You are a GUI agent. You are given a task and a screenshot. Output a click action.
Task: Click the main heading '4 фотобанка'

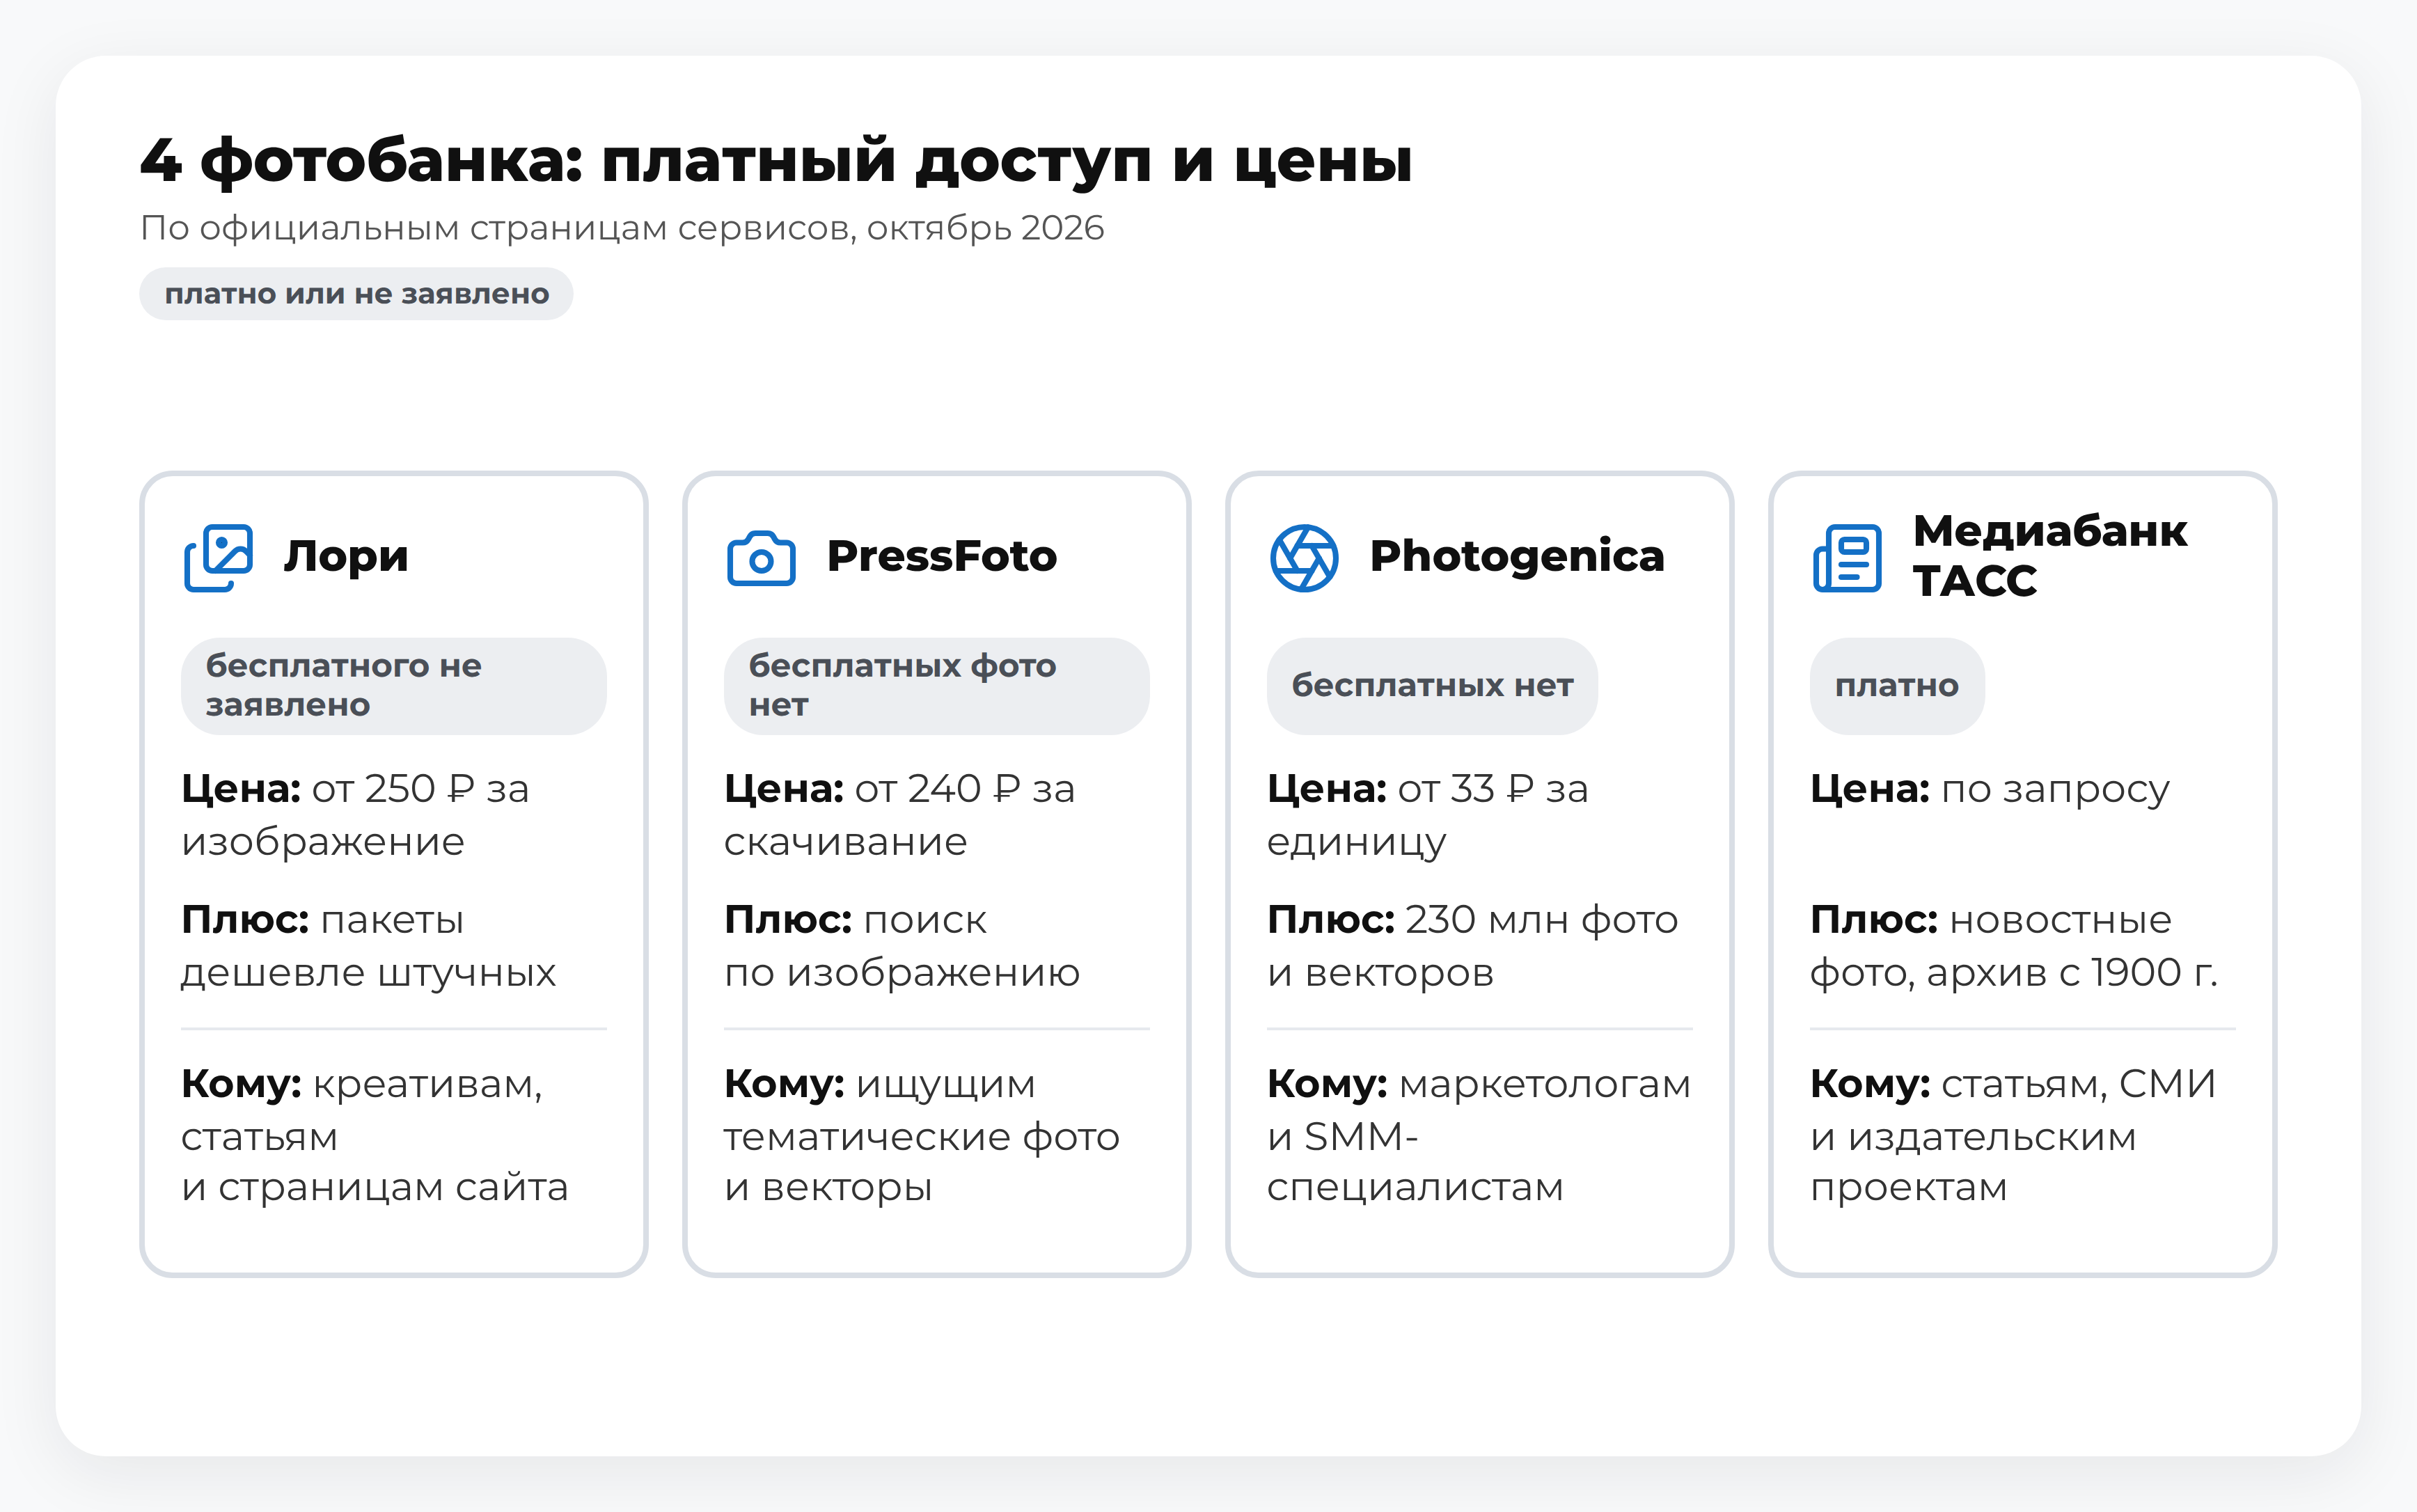coord(776,161)
